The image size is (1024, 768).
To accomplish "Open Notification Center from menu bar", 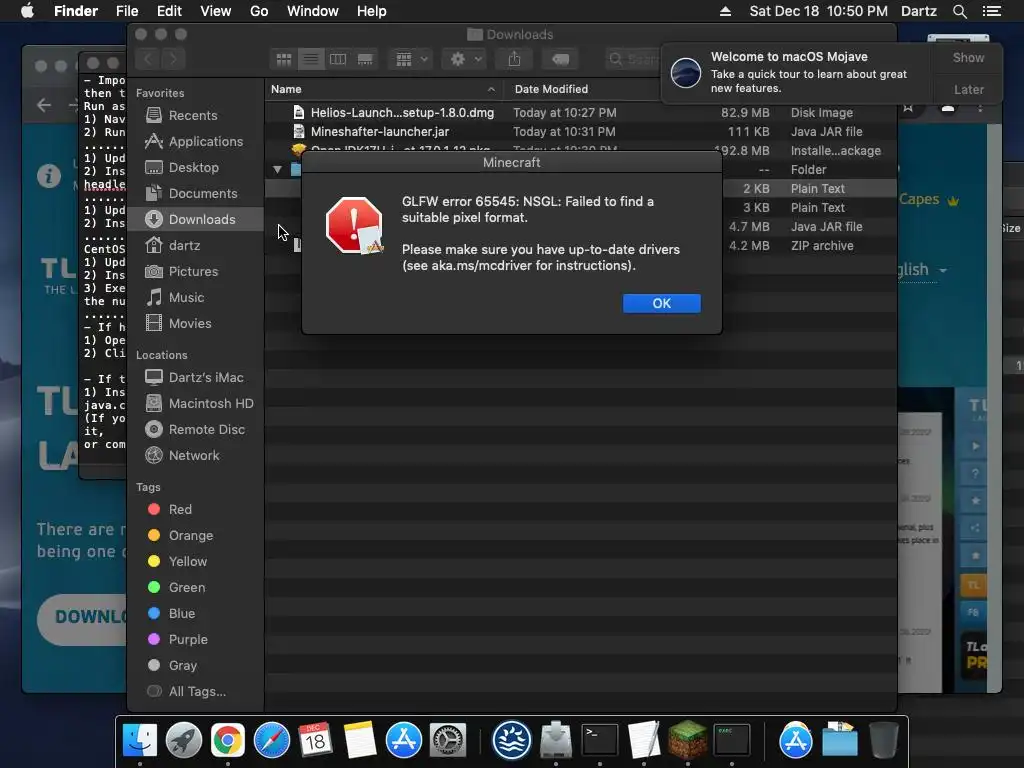I will (992, 11).
